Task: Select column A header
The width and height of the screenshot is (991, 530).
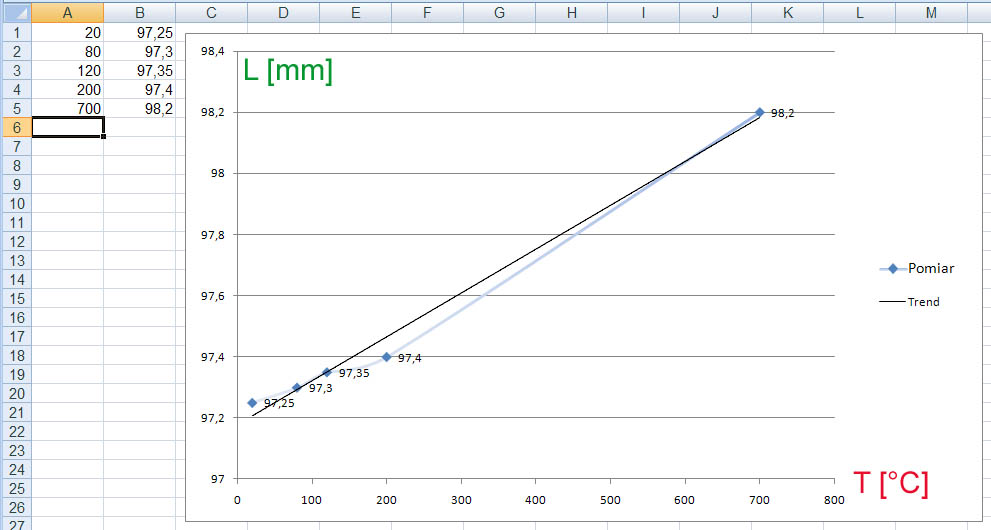Action: (x=67, y=12)
